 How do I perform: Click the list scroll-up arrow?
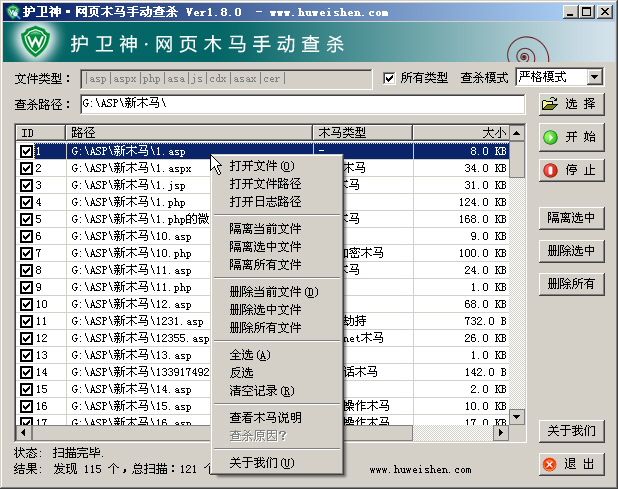[x=517, y=133]
